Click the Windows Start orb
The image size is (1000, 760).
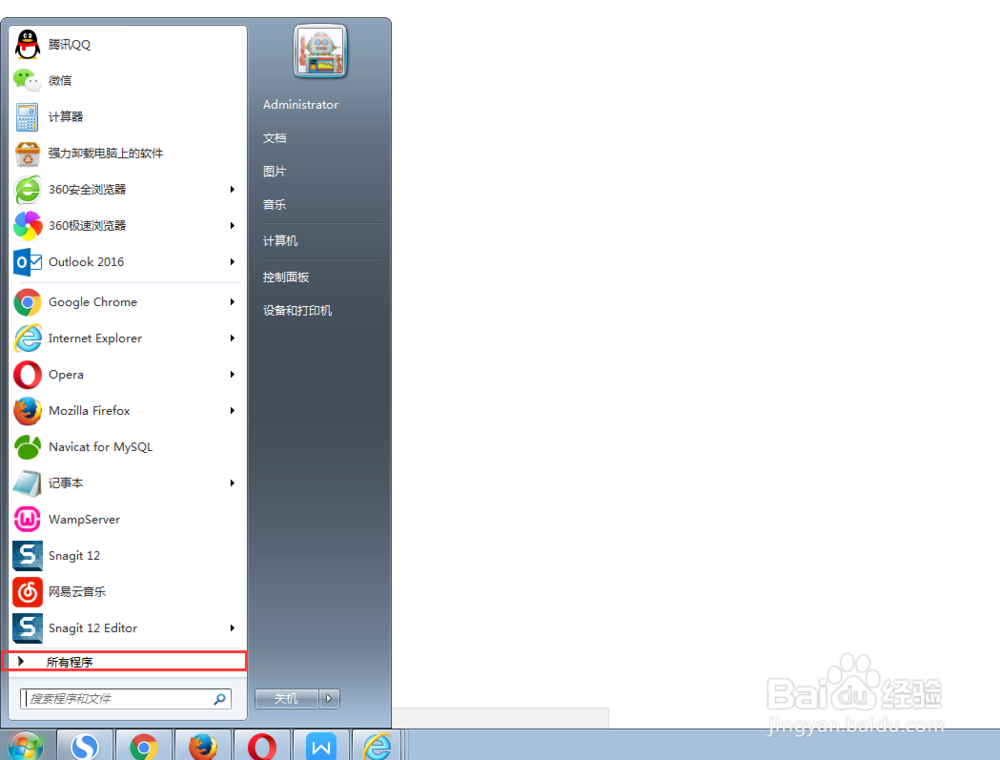click(x=26, y=746)
